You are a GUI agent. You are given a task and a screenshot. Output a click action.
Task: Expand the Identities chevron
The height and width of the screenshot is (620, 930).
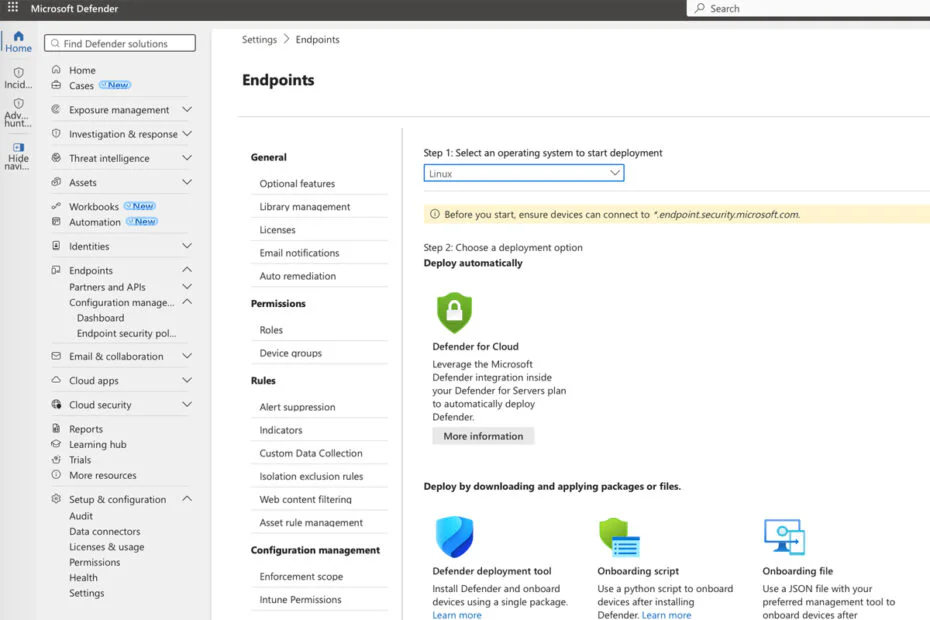[187, 246]
